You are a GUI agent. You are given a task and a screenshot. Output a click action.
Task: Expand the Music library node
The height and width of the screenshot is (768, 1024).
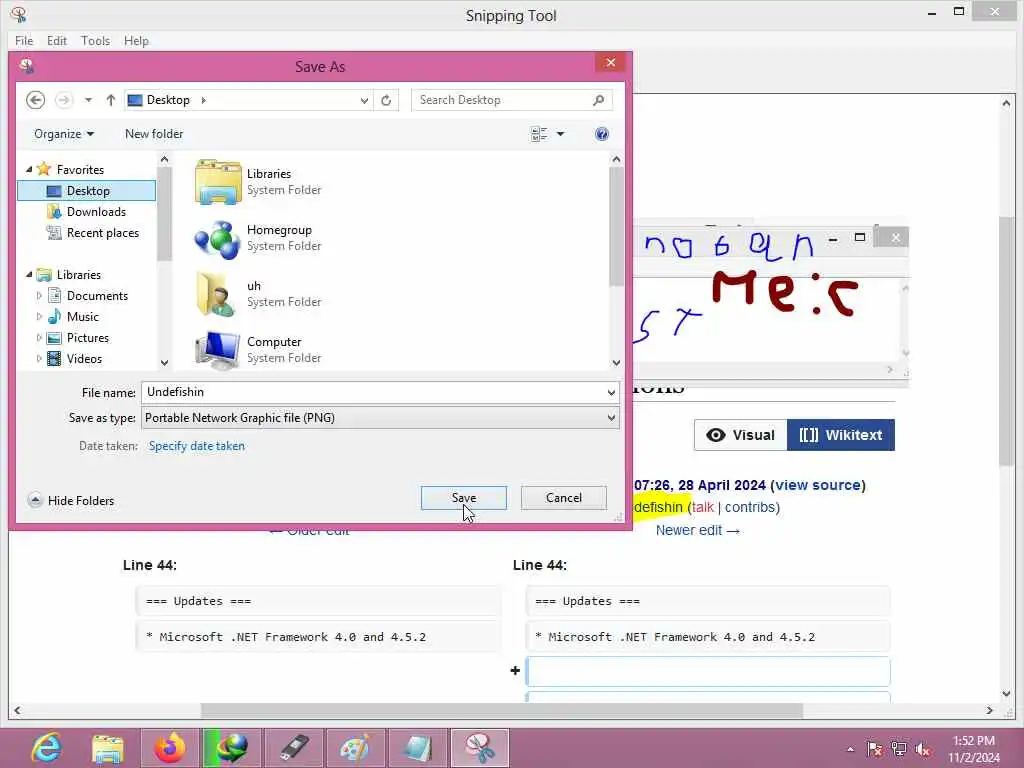[x=39, y=317]
